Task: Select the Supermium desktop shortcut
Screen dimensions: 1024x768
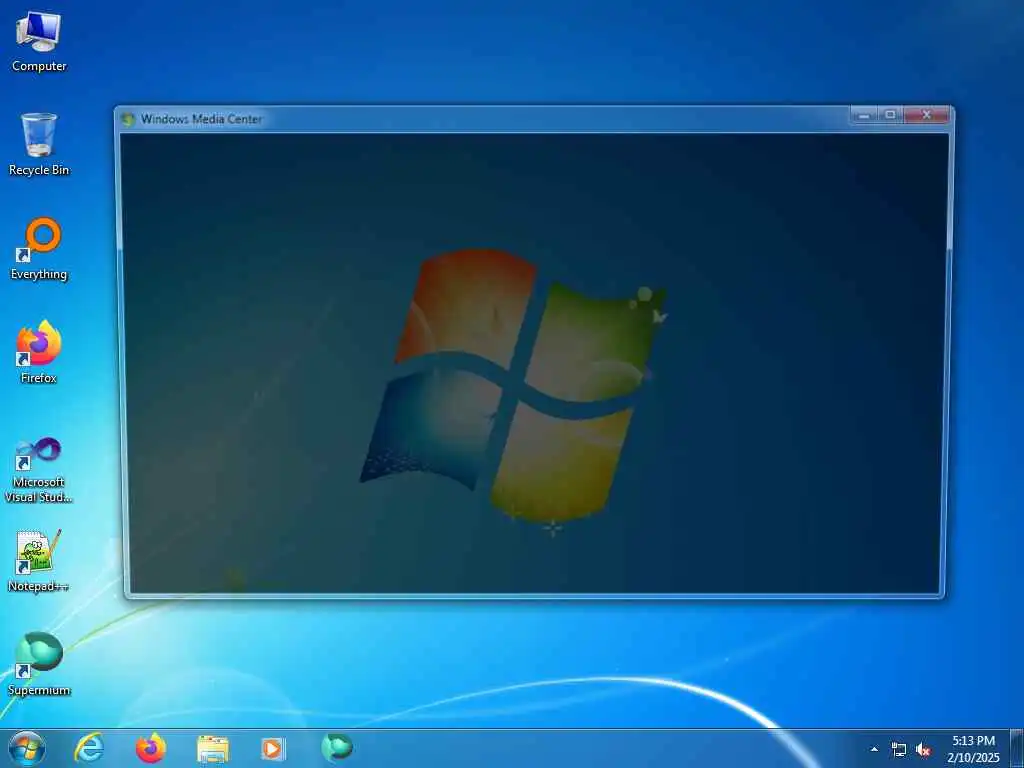Action: [x=39, y=665]
